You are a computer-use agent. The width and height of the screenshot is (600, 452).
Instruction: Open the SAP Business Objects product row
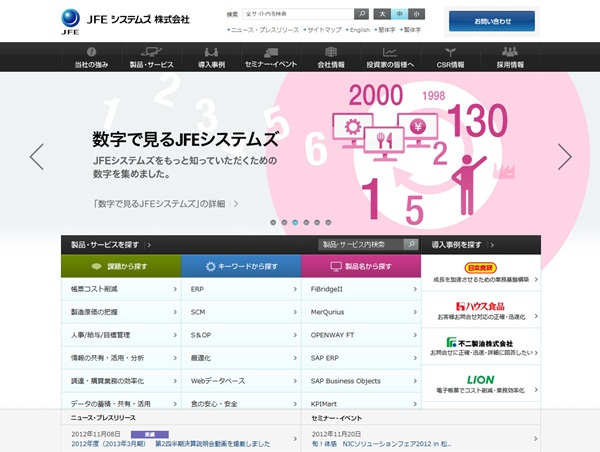(x=361, y=381)
